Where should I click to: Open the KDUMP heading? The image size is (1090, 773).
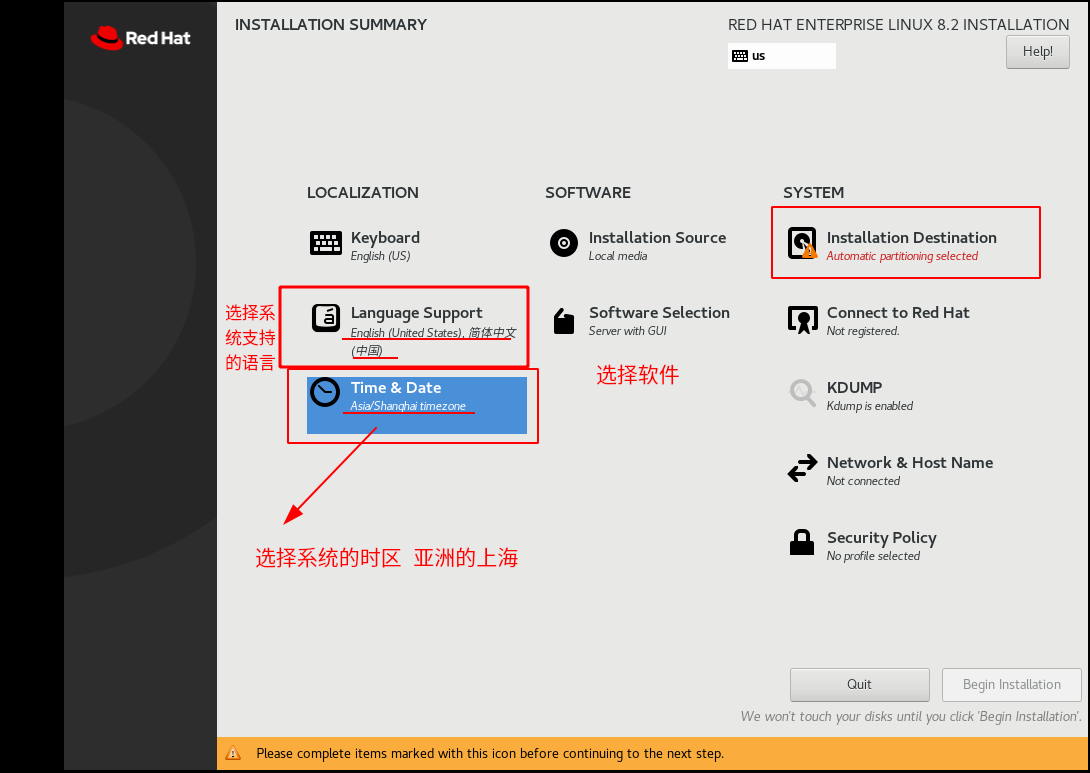pos(854,388)
